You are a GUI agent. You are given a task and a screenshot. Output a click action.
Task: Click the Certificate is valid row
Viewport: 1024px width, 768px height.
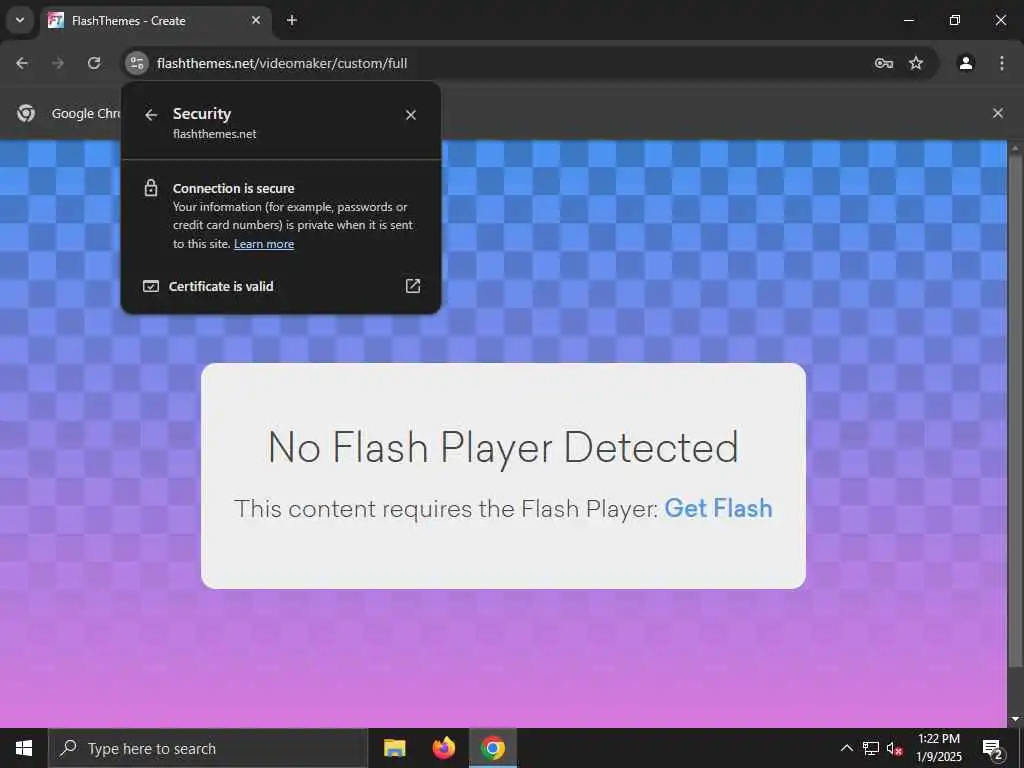tap(281, 286)
